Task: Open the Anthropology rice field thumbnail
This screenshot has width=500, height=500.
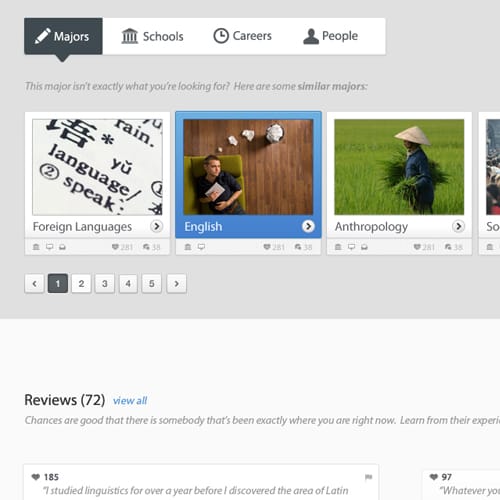Action: coord(399,167)
